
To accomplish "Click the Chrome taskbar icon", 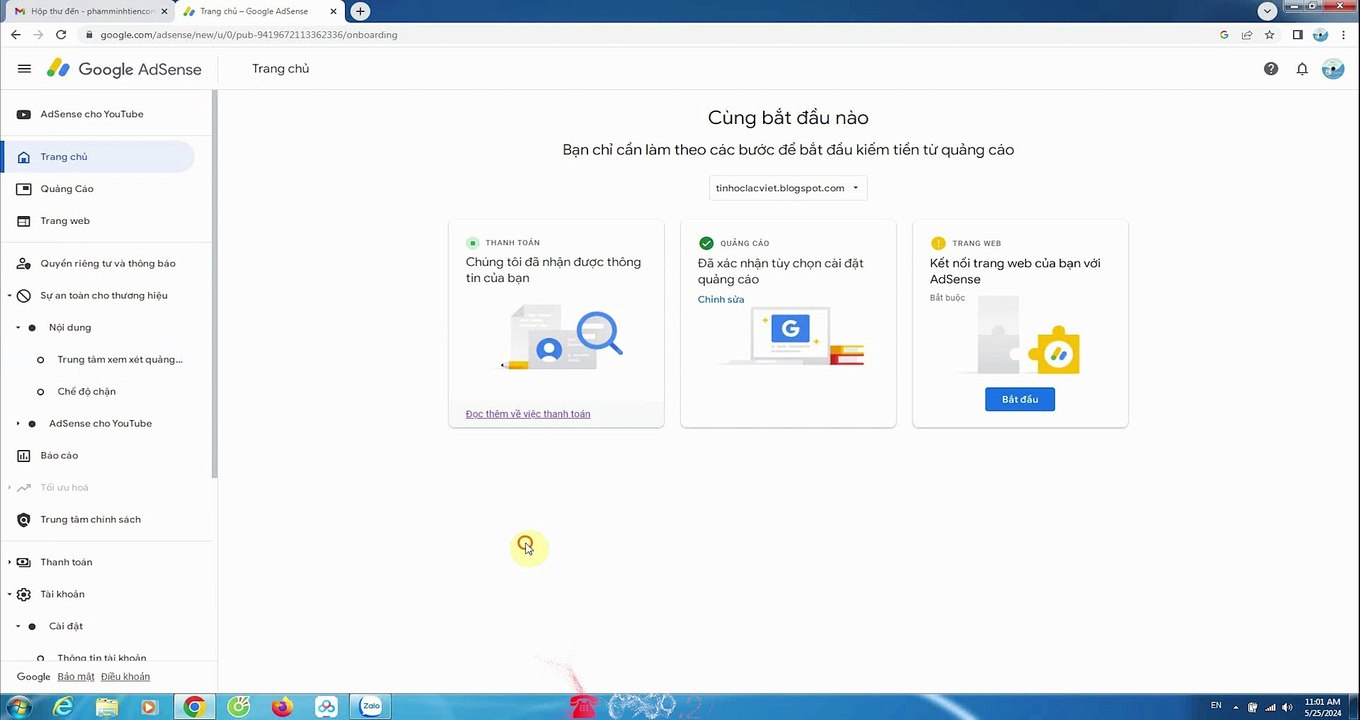I will coord(194,707).
